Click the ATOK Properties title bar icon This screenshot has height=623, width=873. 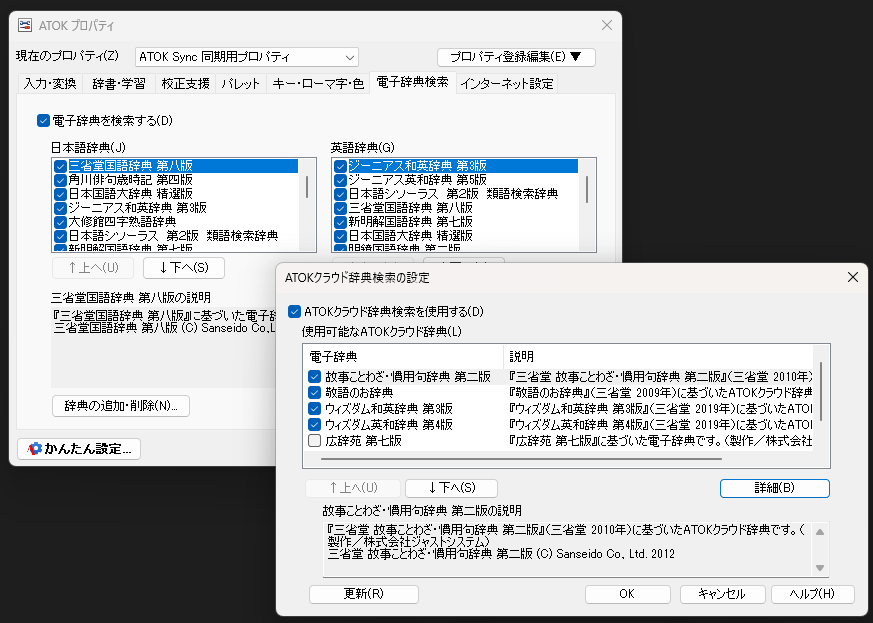(24, 25)
